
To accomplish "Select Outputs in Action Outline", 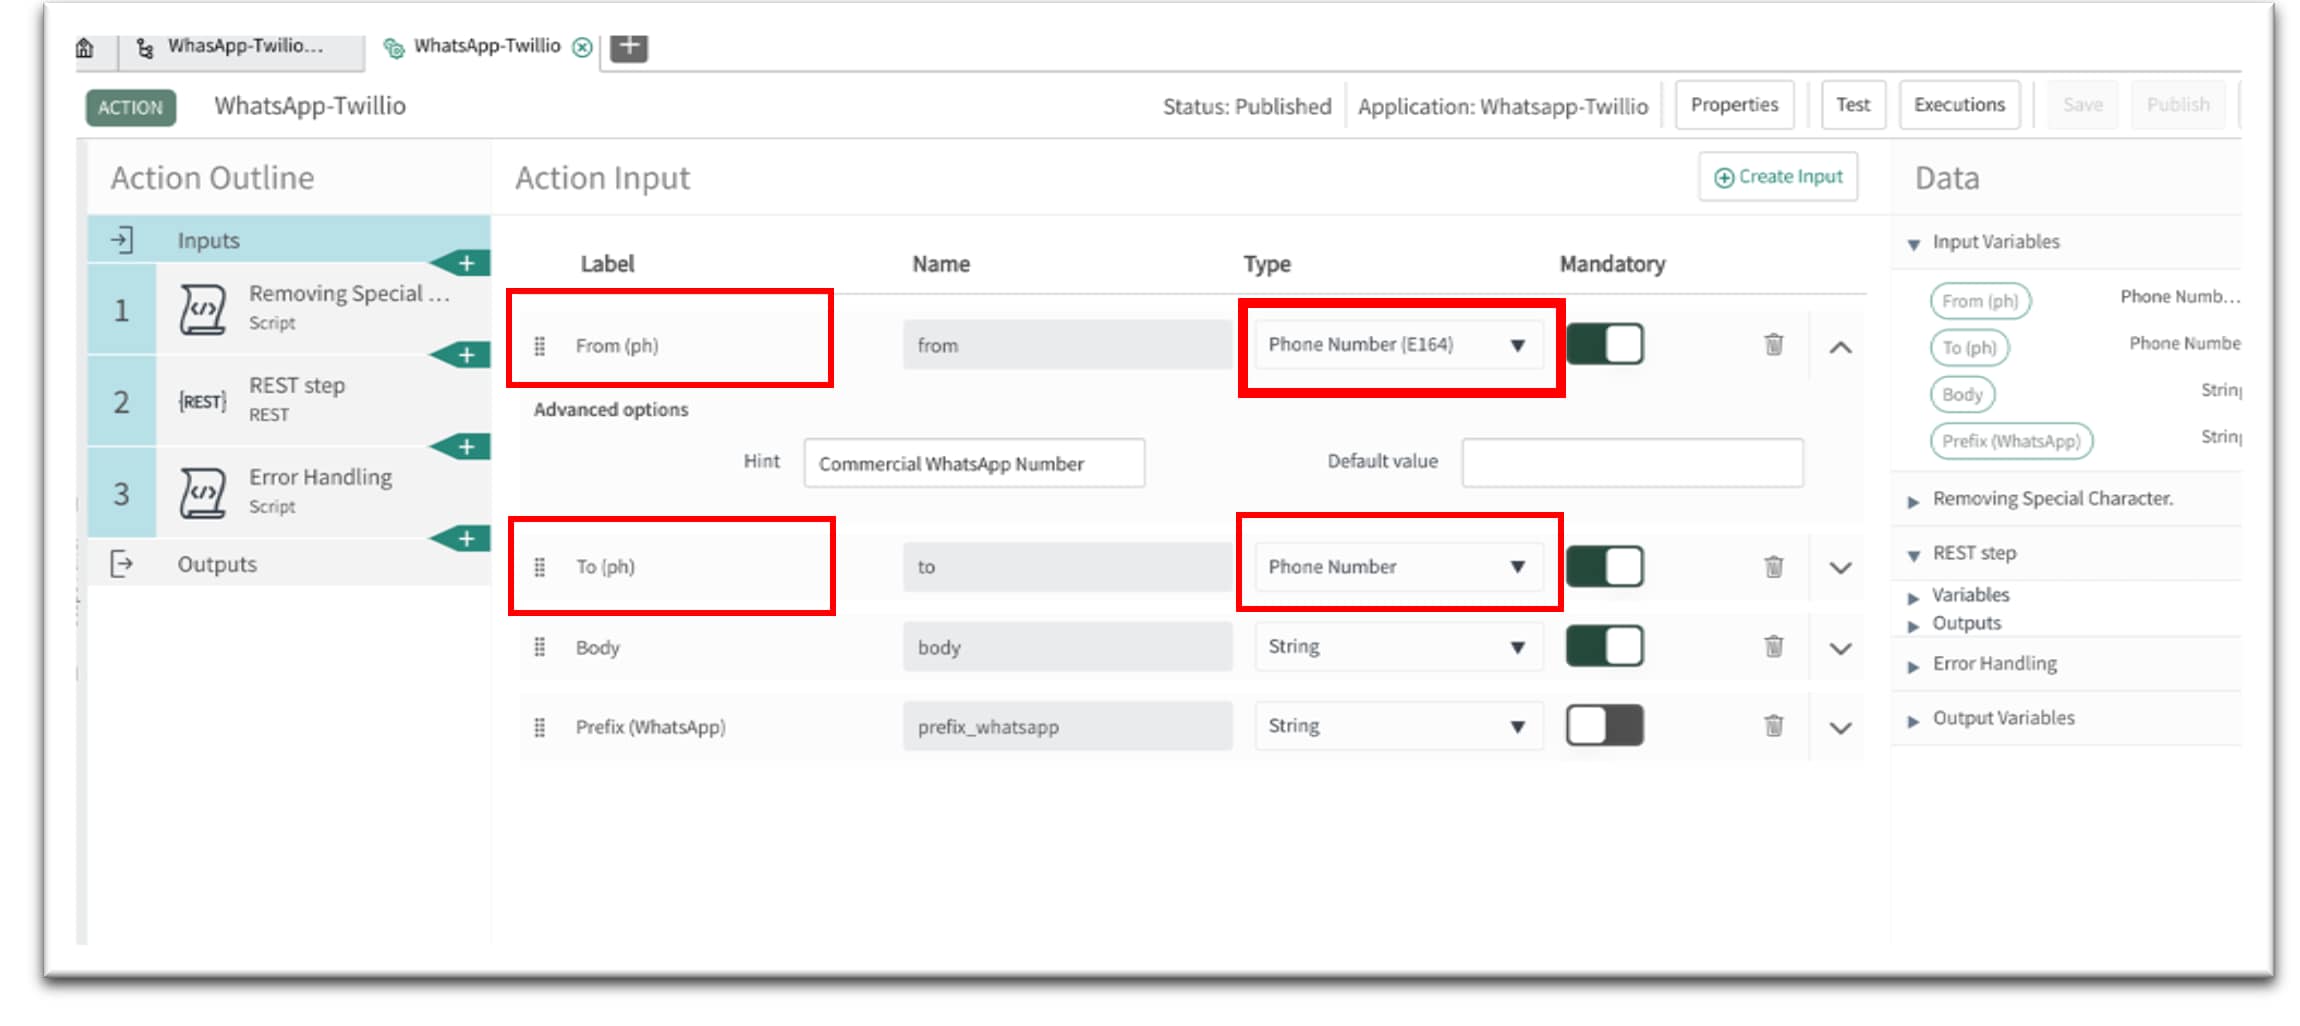I will tap(288, 564).
